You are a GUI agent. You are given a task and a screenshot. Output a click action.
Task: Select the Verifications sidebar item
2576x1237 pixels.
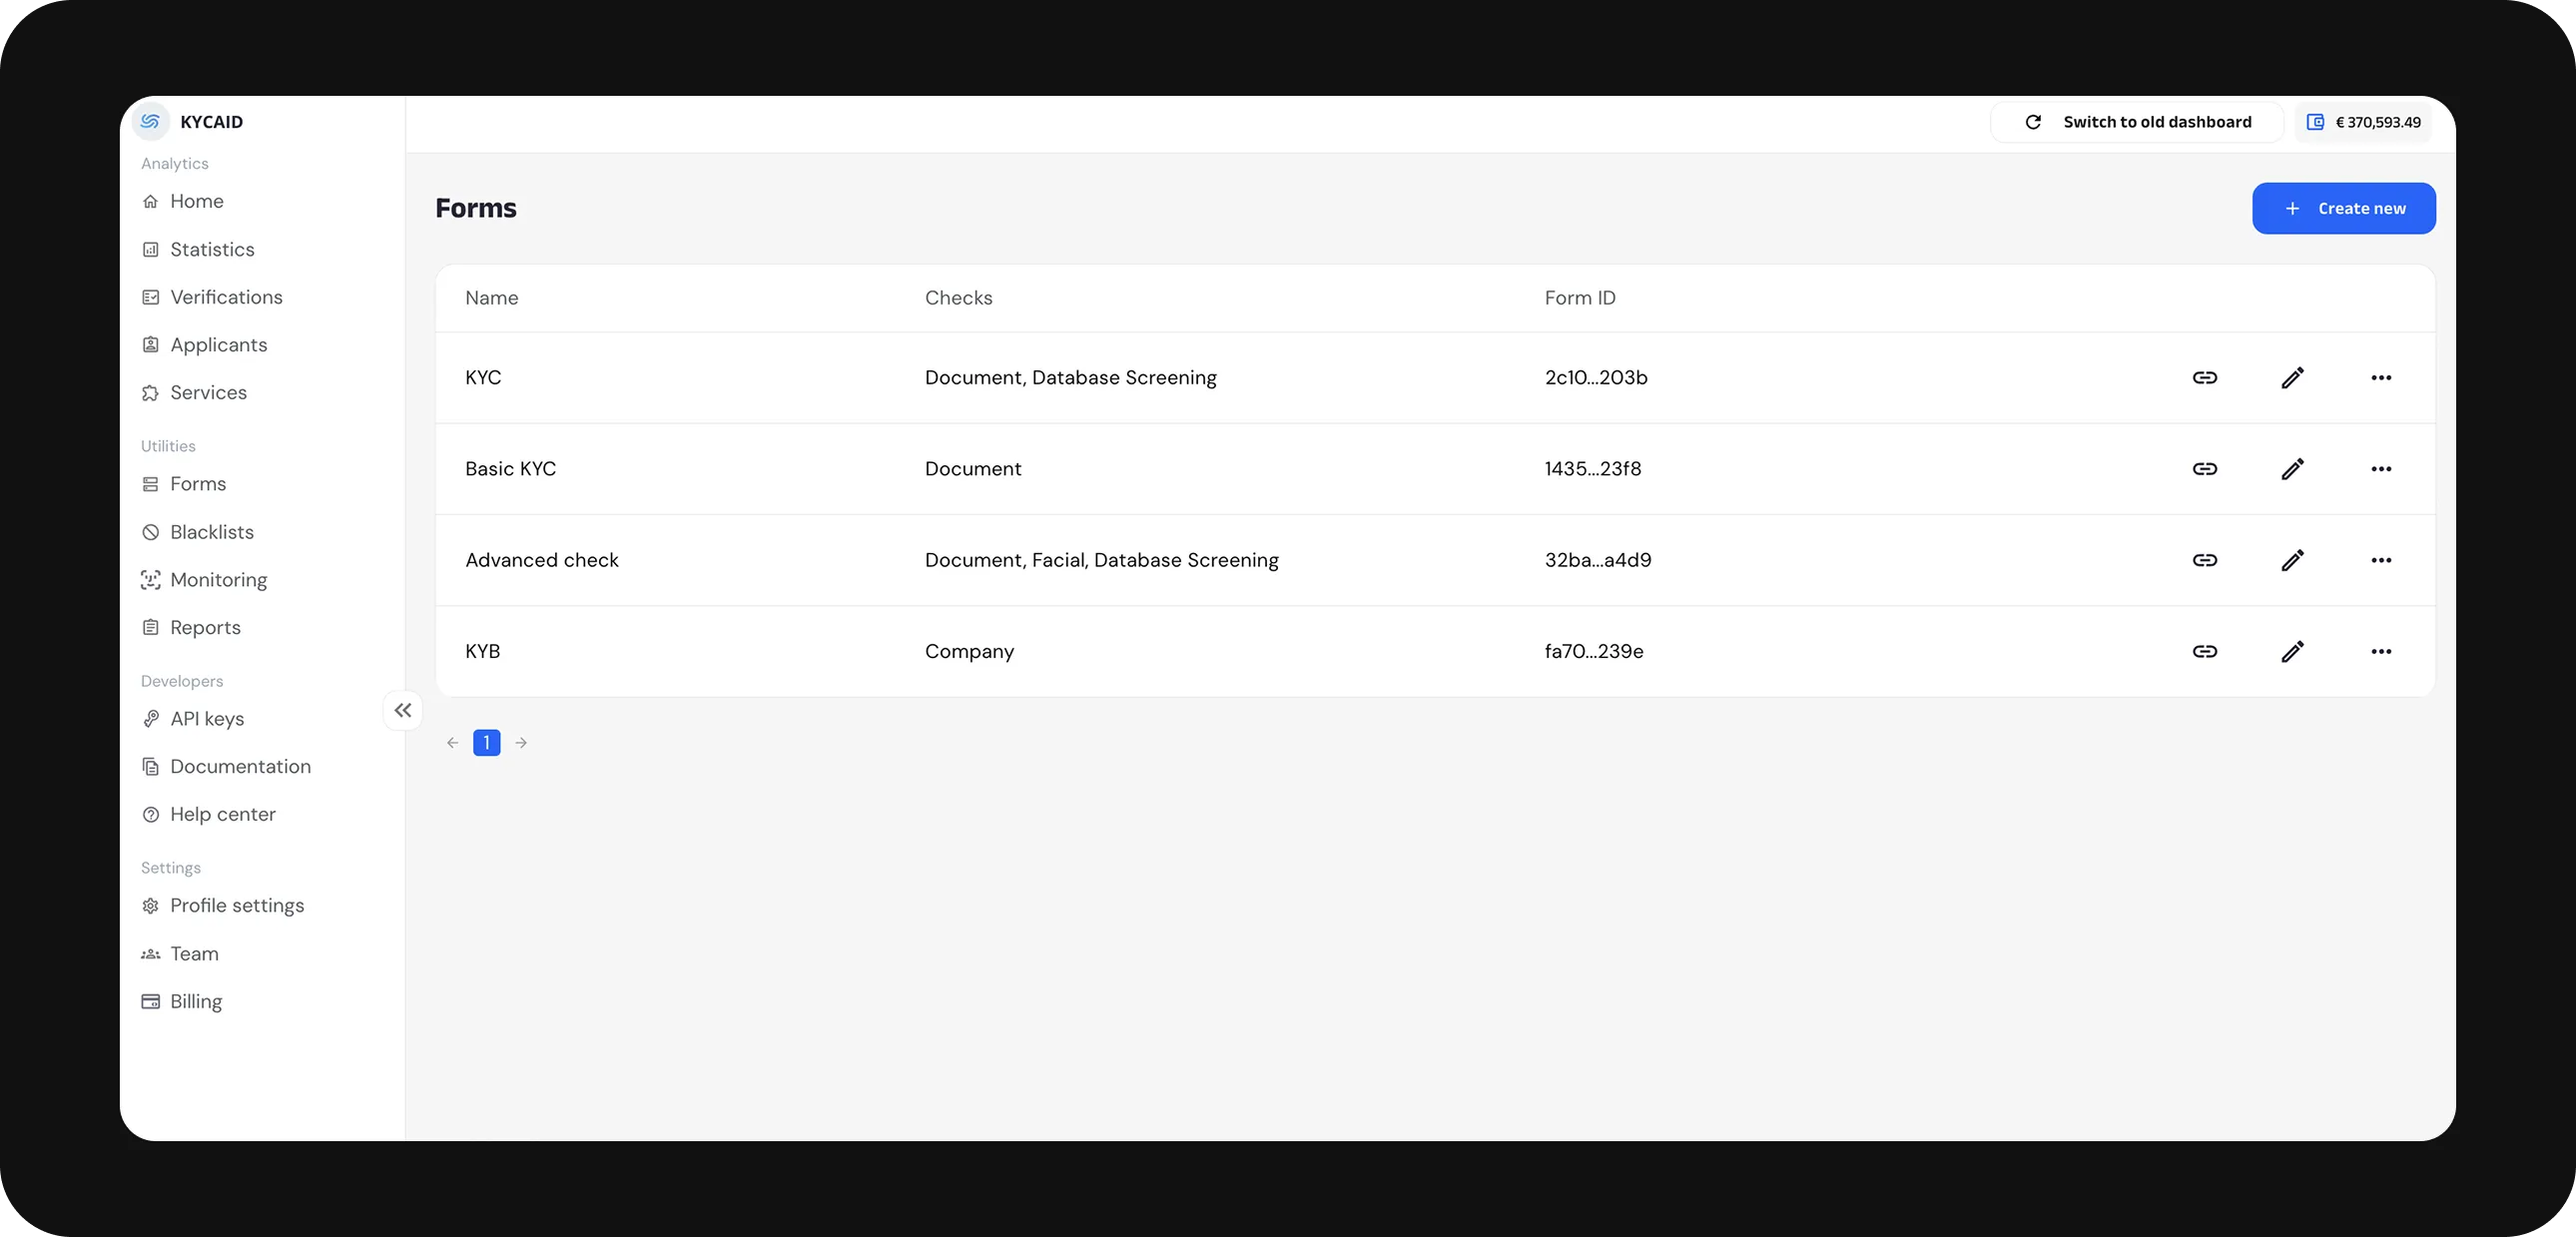(225, 297)
